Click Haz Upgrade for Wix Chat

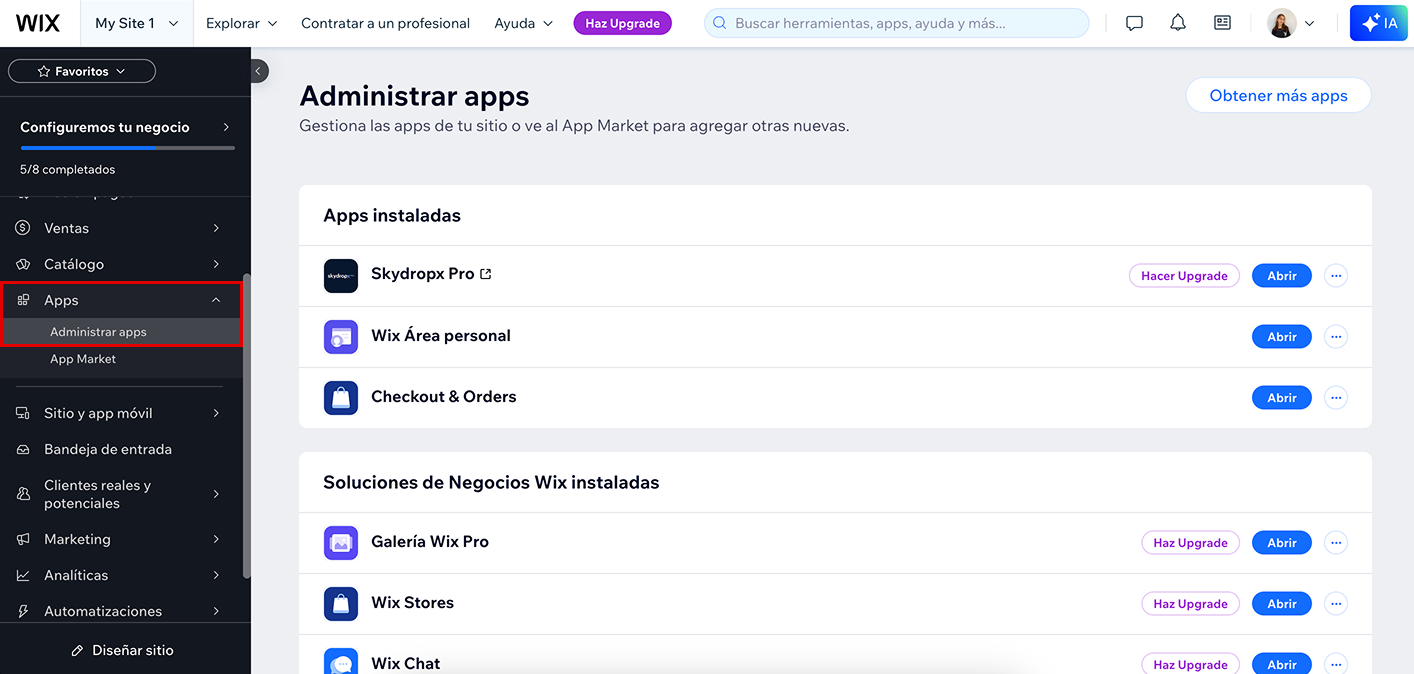(x=1190, y=664)
